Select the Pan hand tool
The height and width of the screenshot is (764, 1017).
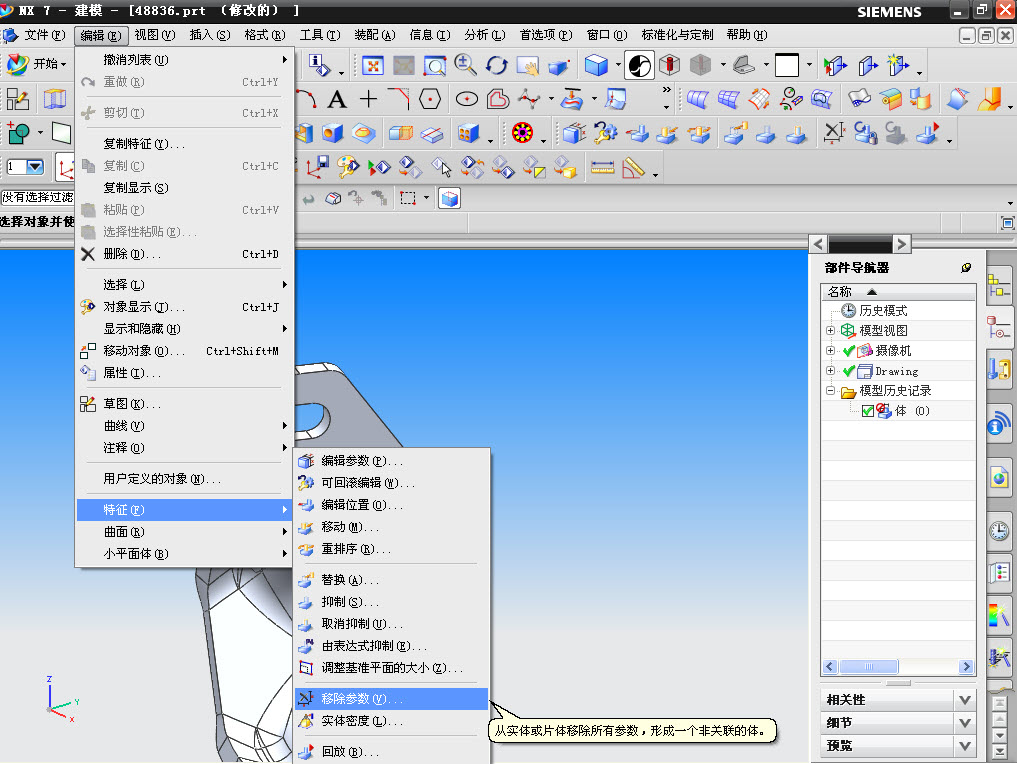point(528,66)
